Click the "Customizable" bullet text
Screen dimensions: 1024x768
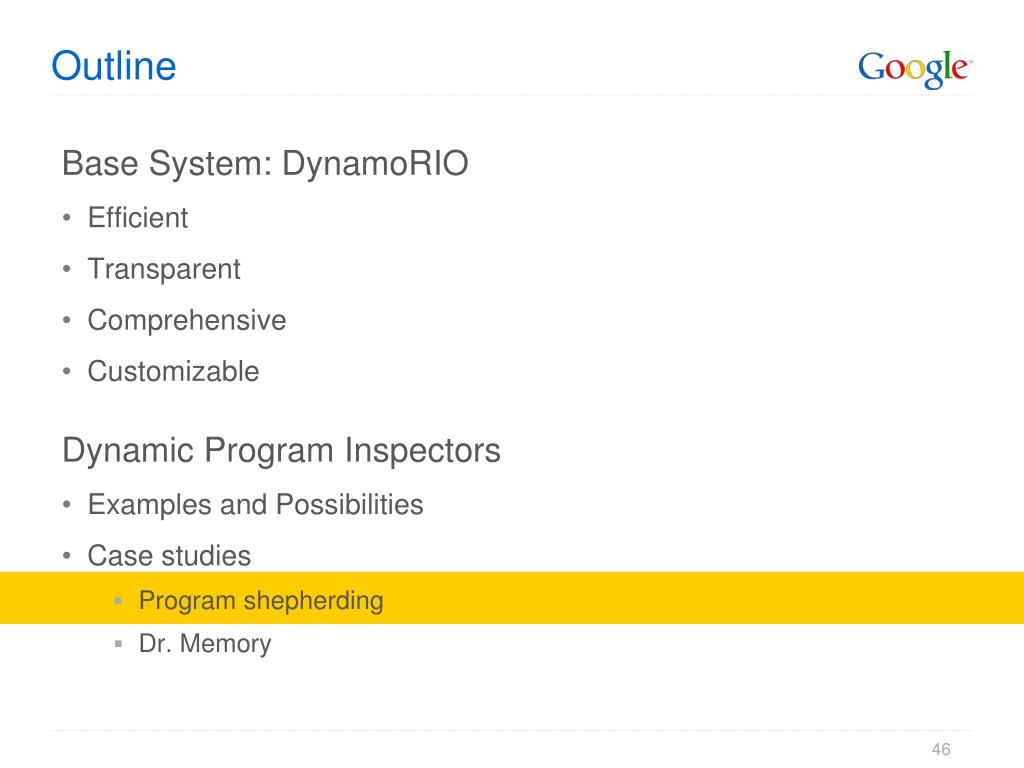173,372
